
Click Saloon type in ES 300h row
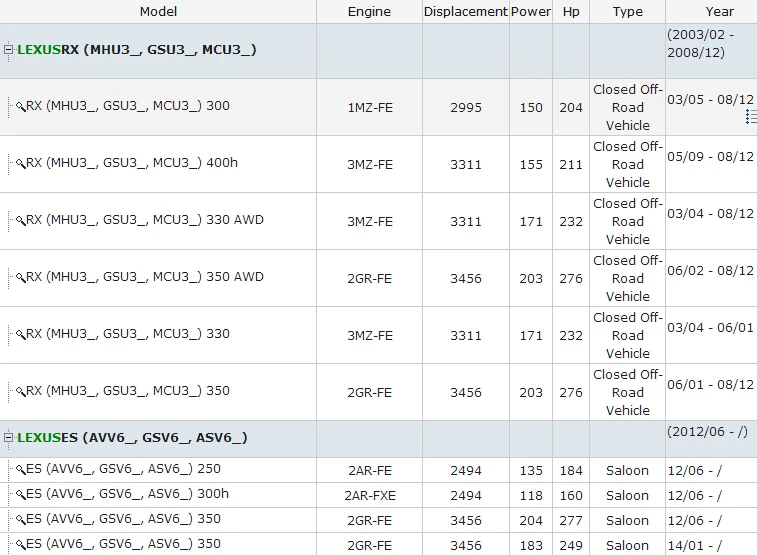[x=627, y=496]
